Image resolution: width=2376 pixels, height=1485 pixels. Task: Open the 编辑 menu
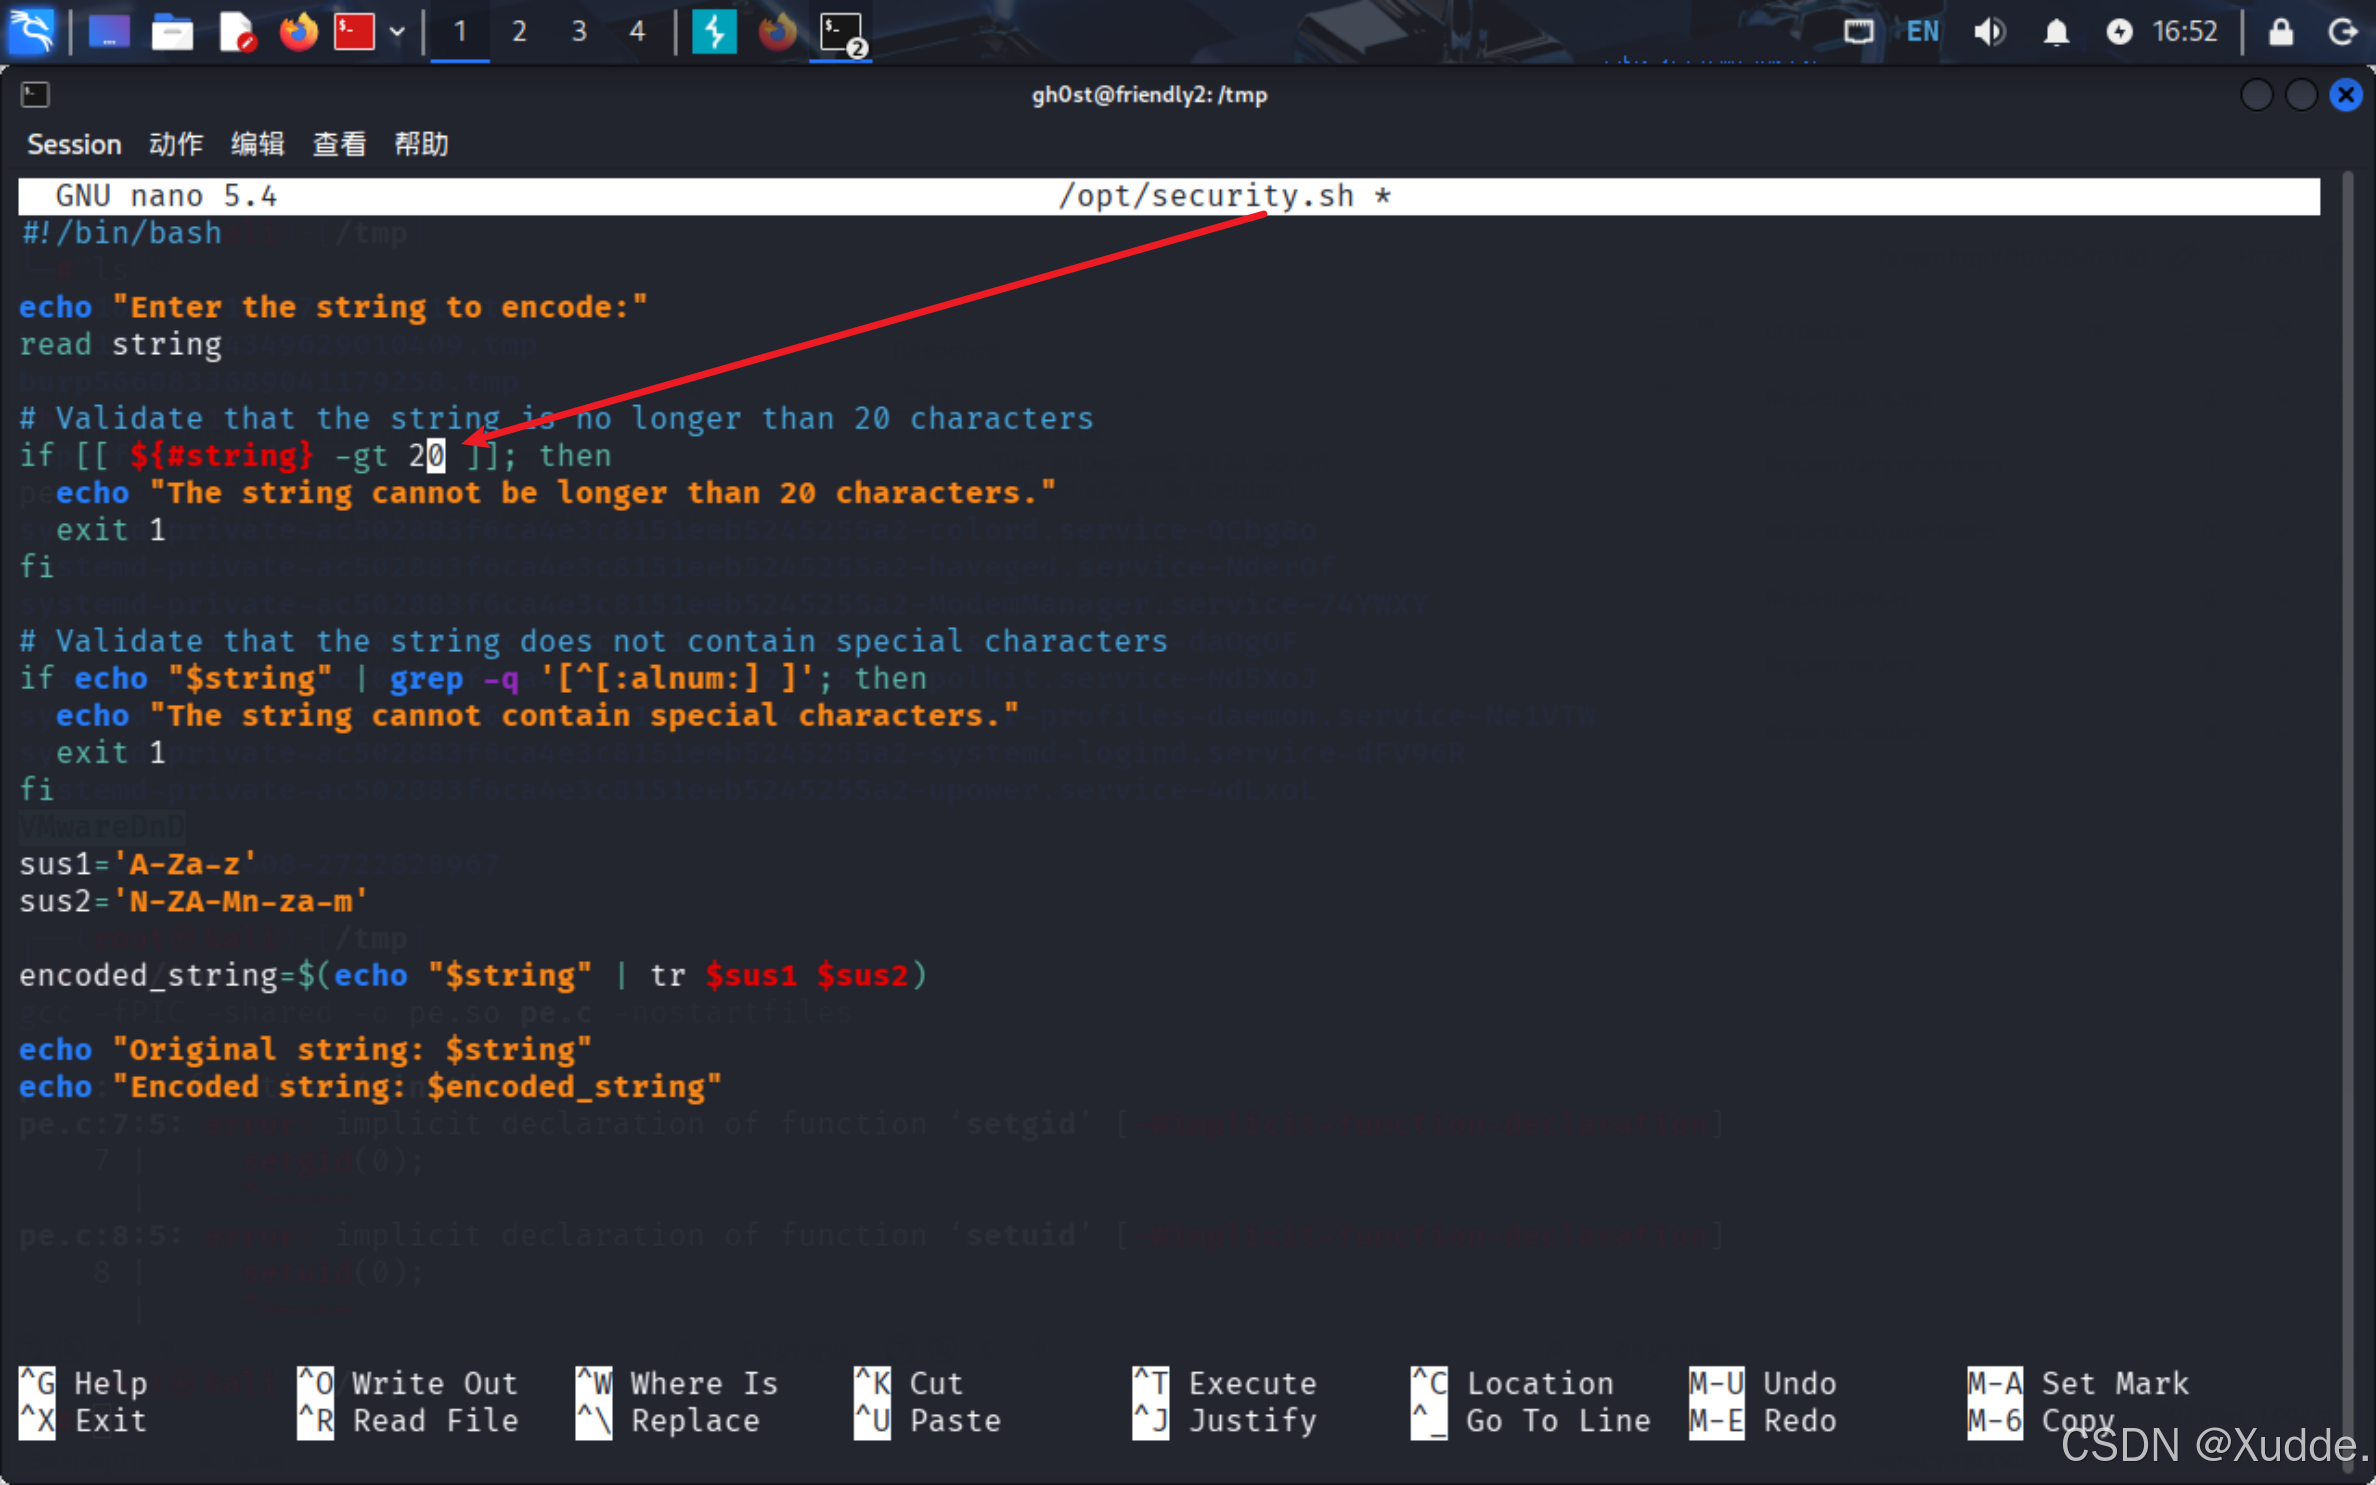(x=257, y=144)
